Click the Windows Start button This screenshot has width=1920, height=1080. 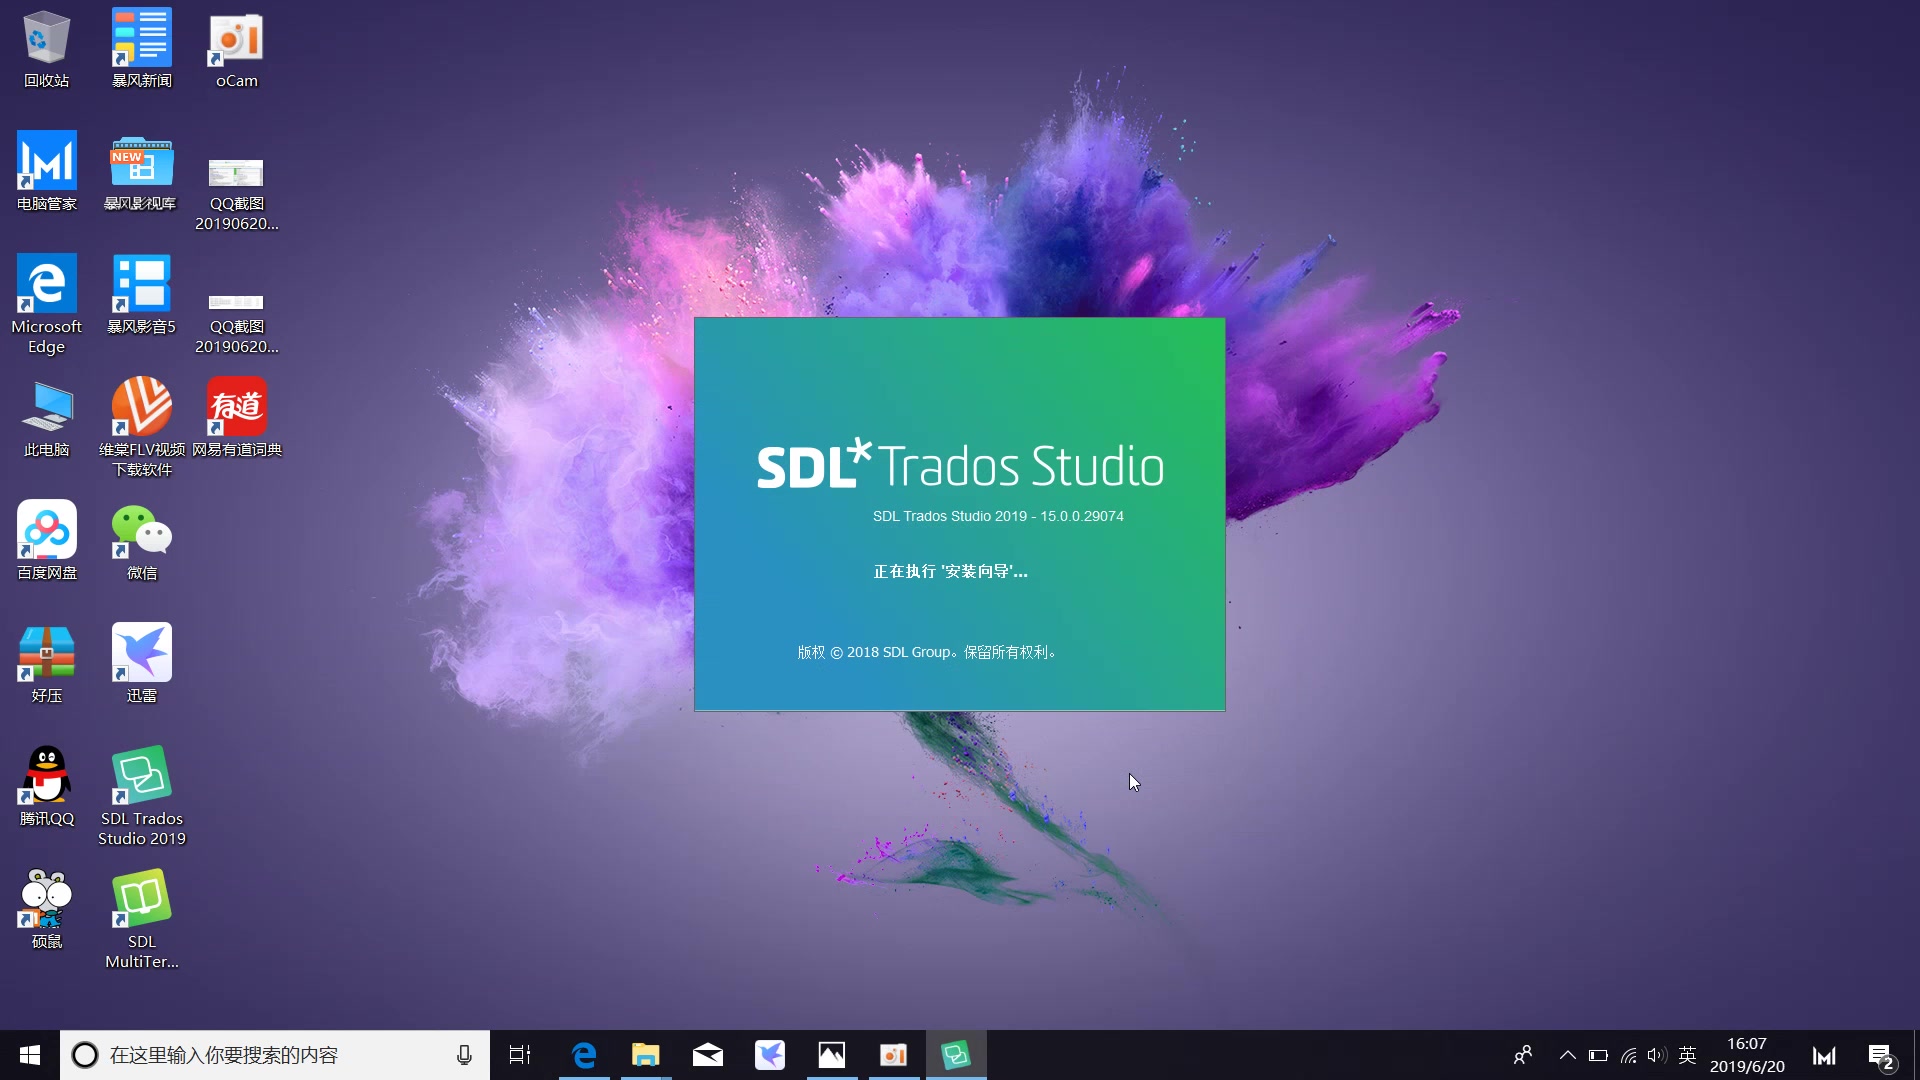pos(30,1055)
